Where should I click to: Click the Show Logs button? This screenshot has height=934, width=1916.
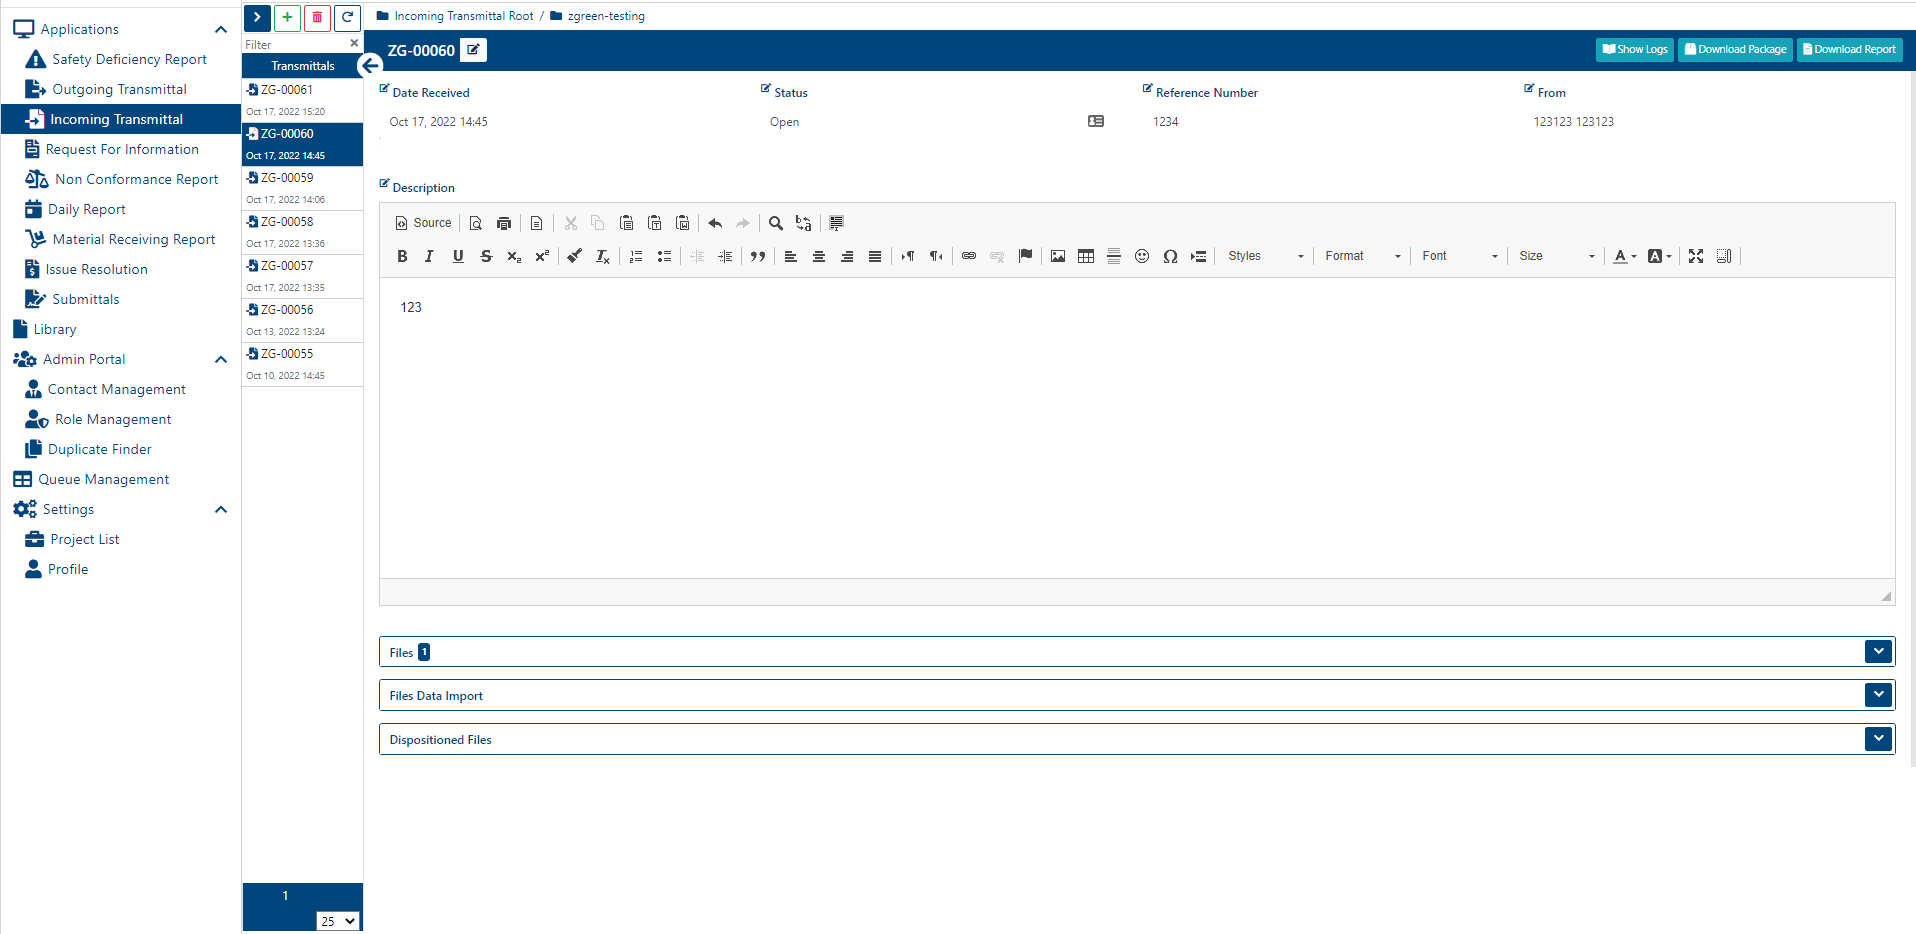pos(1635,49)
